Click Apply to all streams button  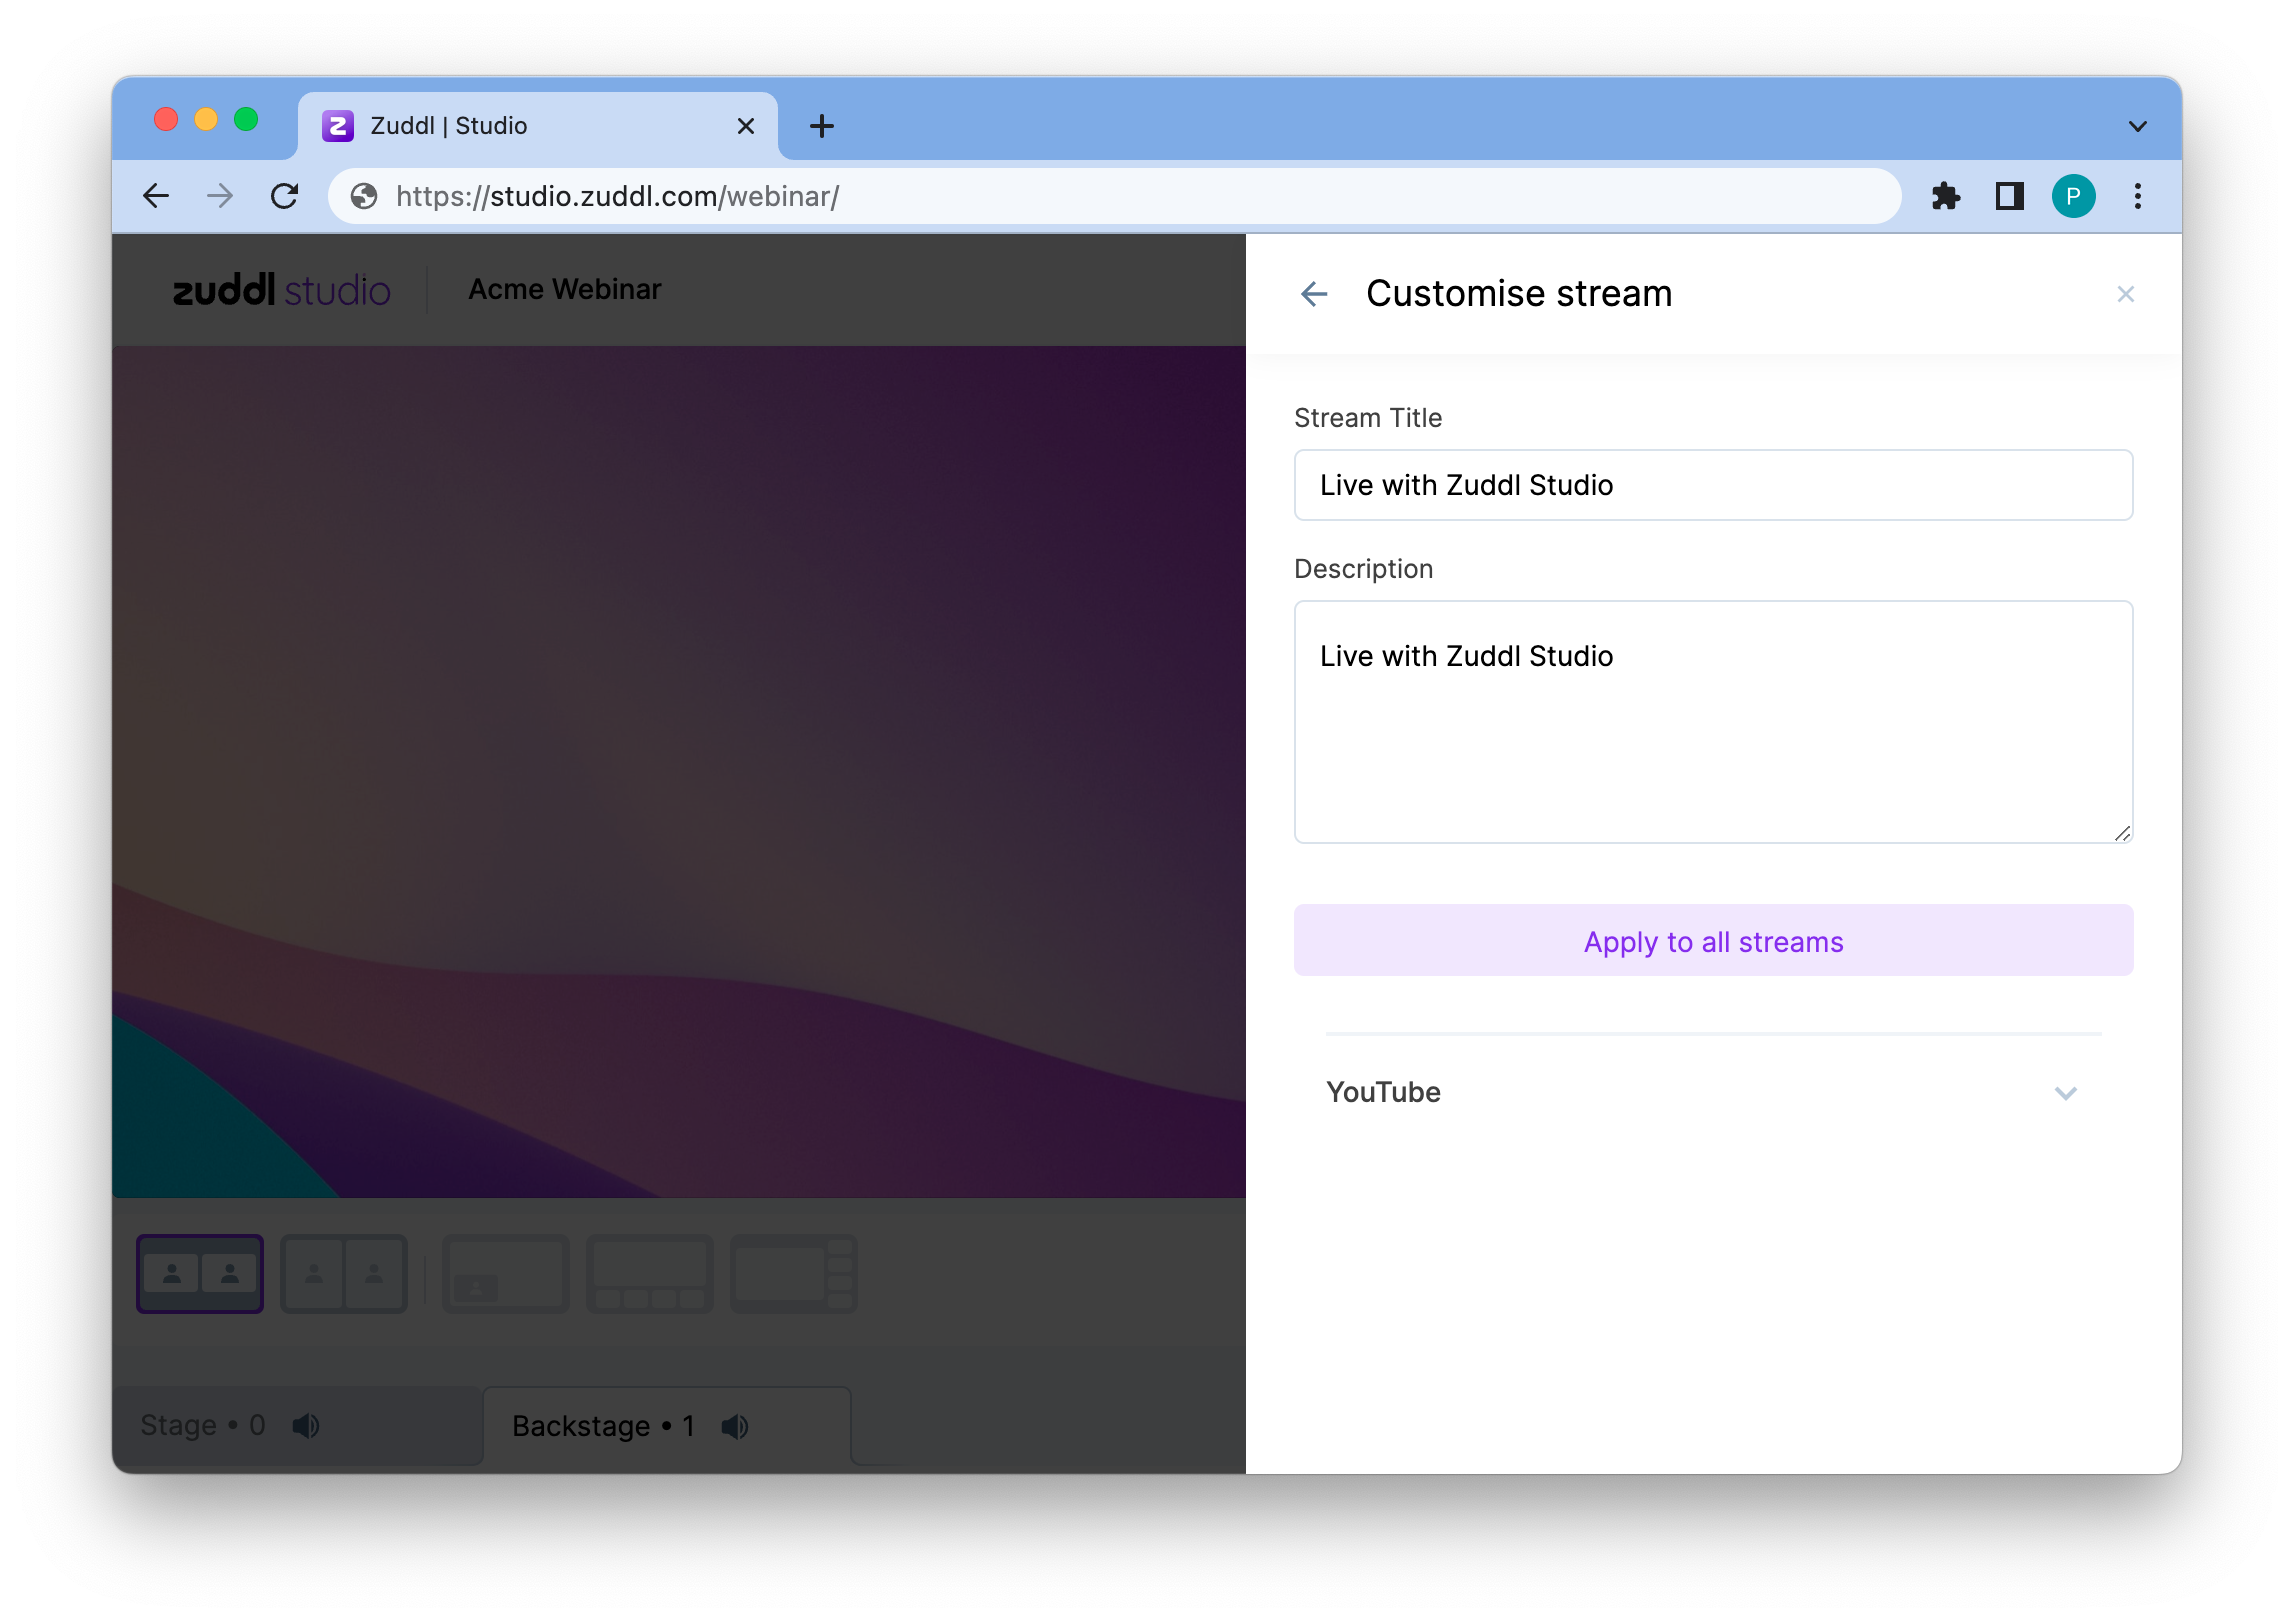tap(1712, 941)
